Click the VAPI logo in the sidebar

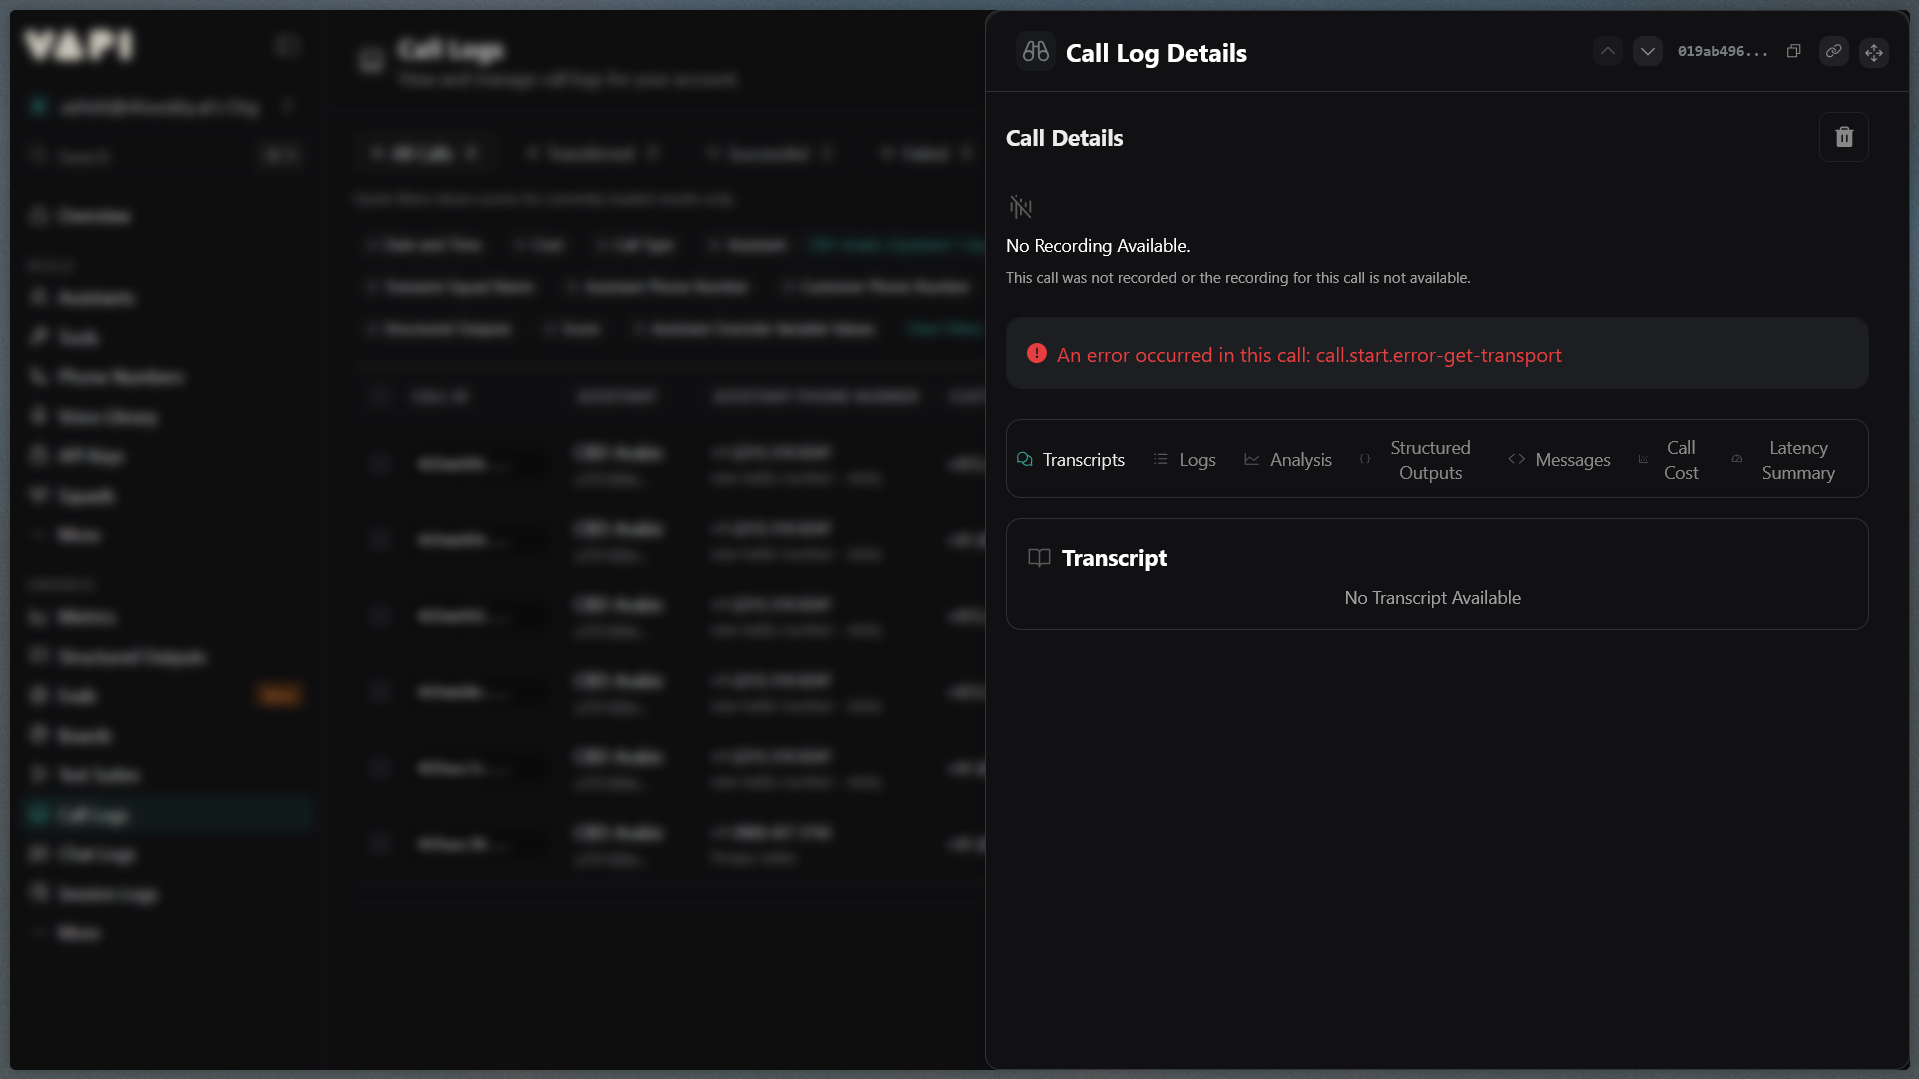(79, 45)
